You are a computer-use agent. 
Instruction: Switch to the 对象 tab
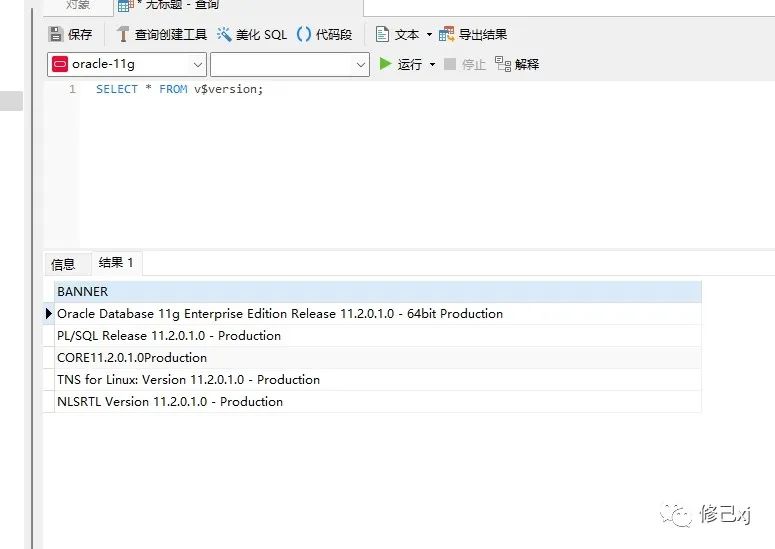[x=78, y=5]
